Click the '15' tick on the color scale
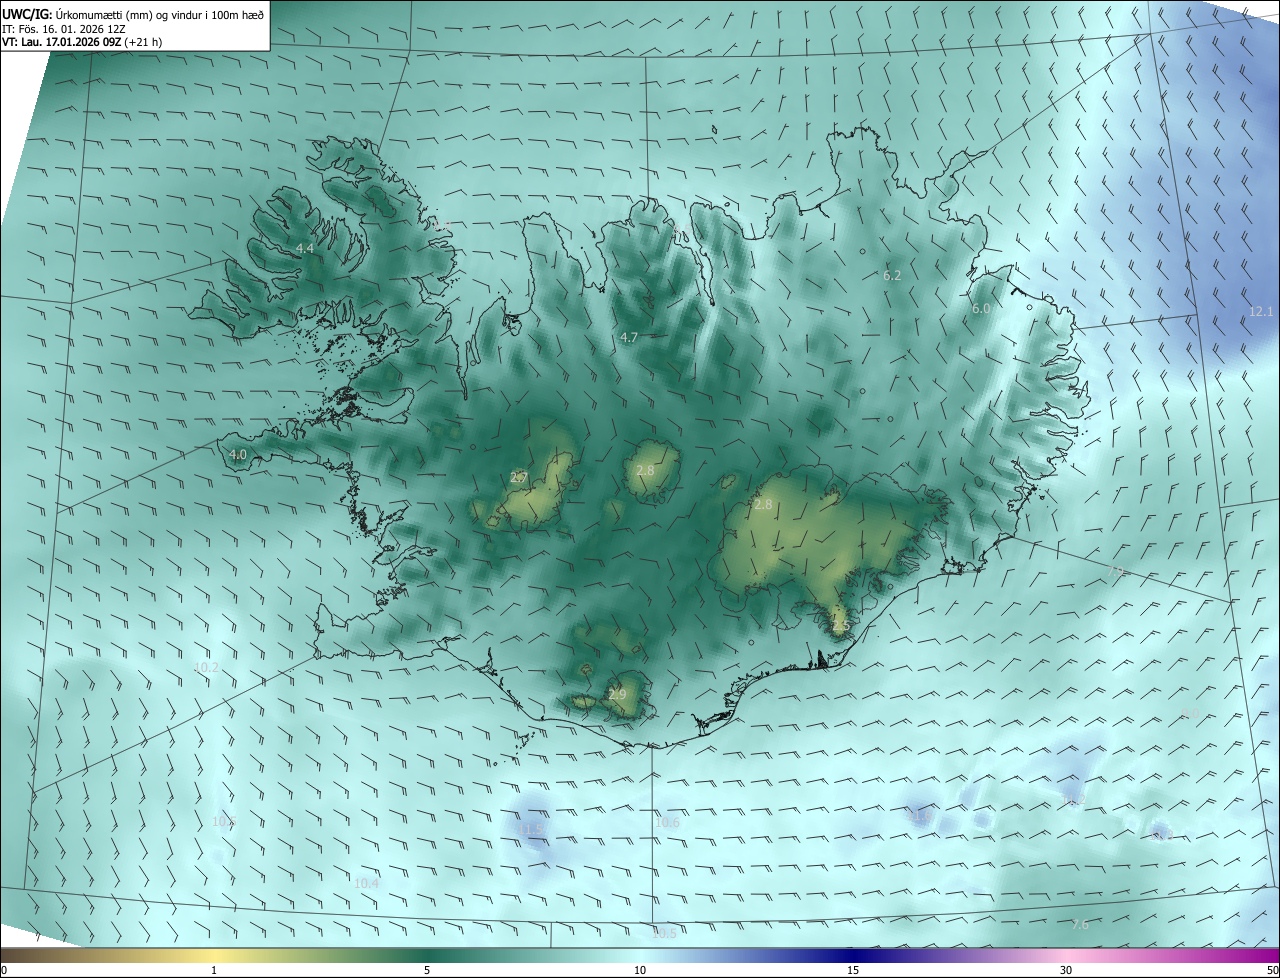The width and height of the screenshot is (1280, 978). tap(853, 970)
